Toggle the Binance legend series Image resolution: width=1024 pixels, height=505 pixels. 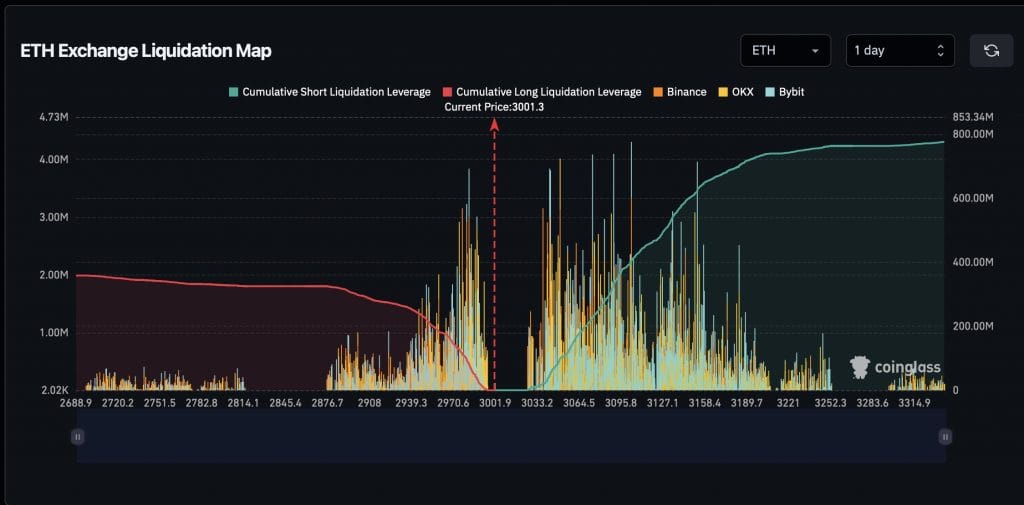tap(680, 92)
